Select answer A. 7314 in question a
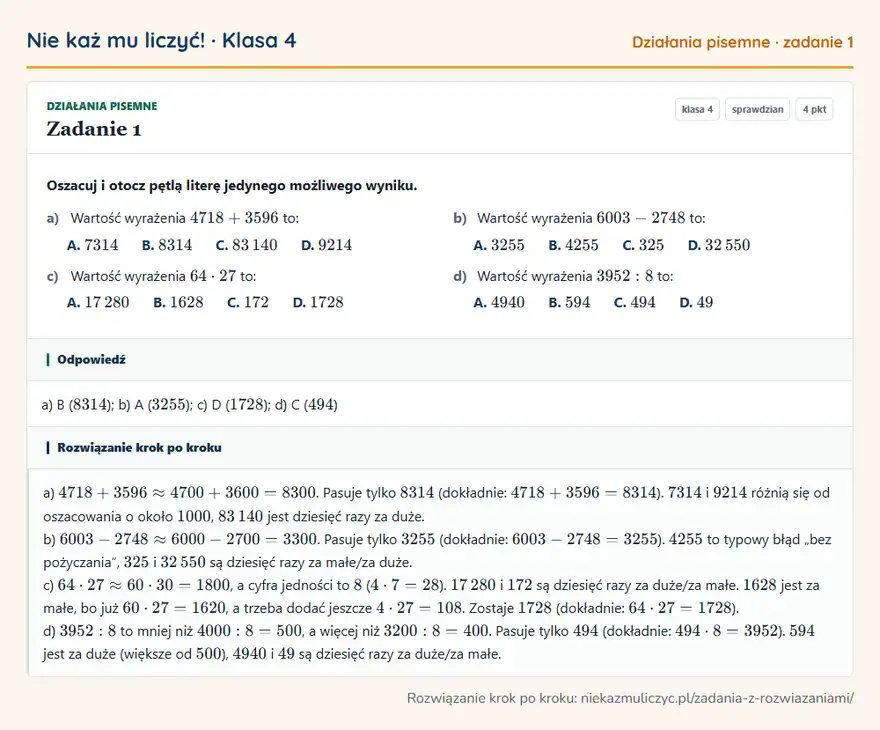The height and width of the screenshot is (730, 880). coord(93,245)
